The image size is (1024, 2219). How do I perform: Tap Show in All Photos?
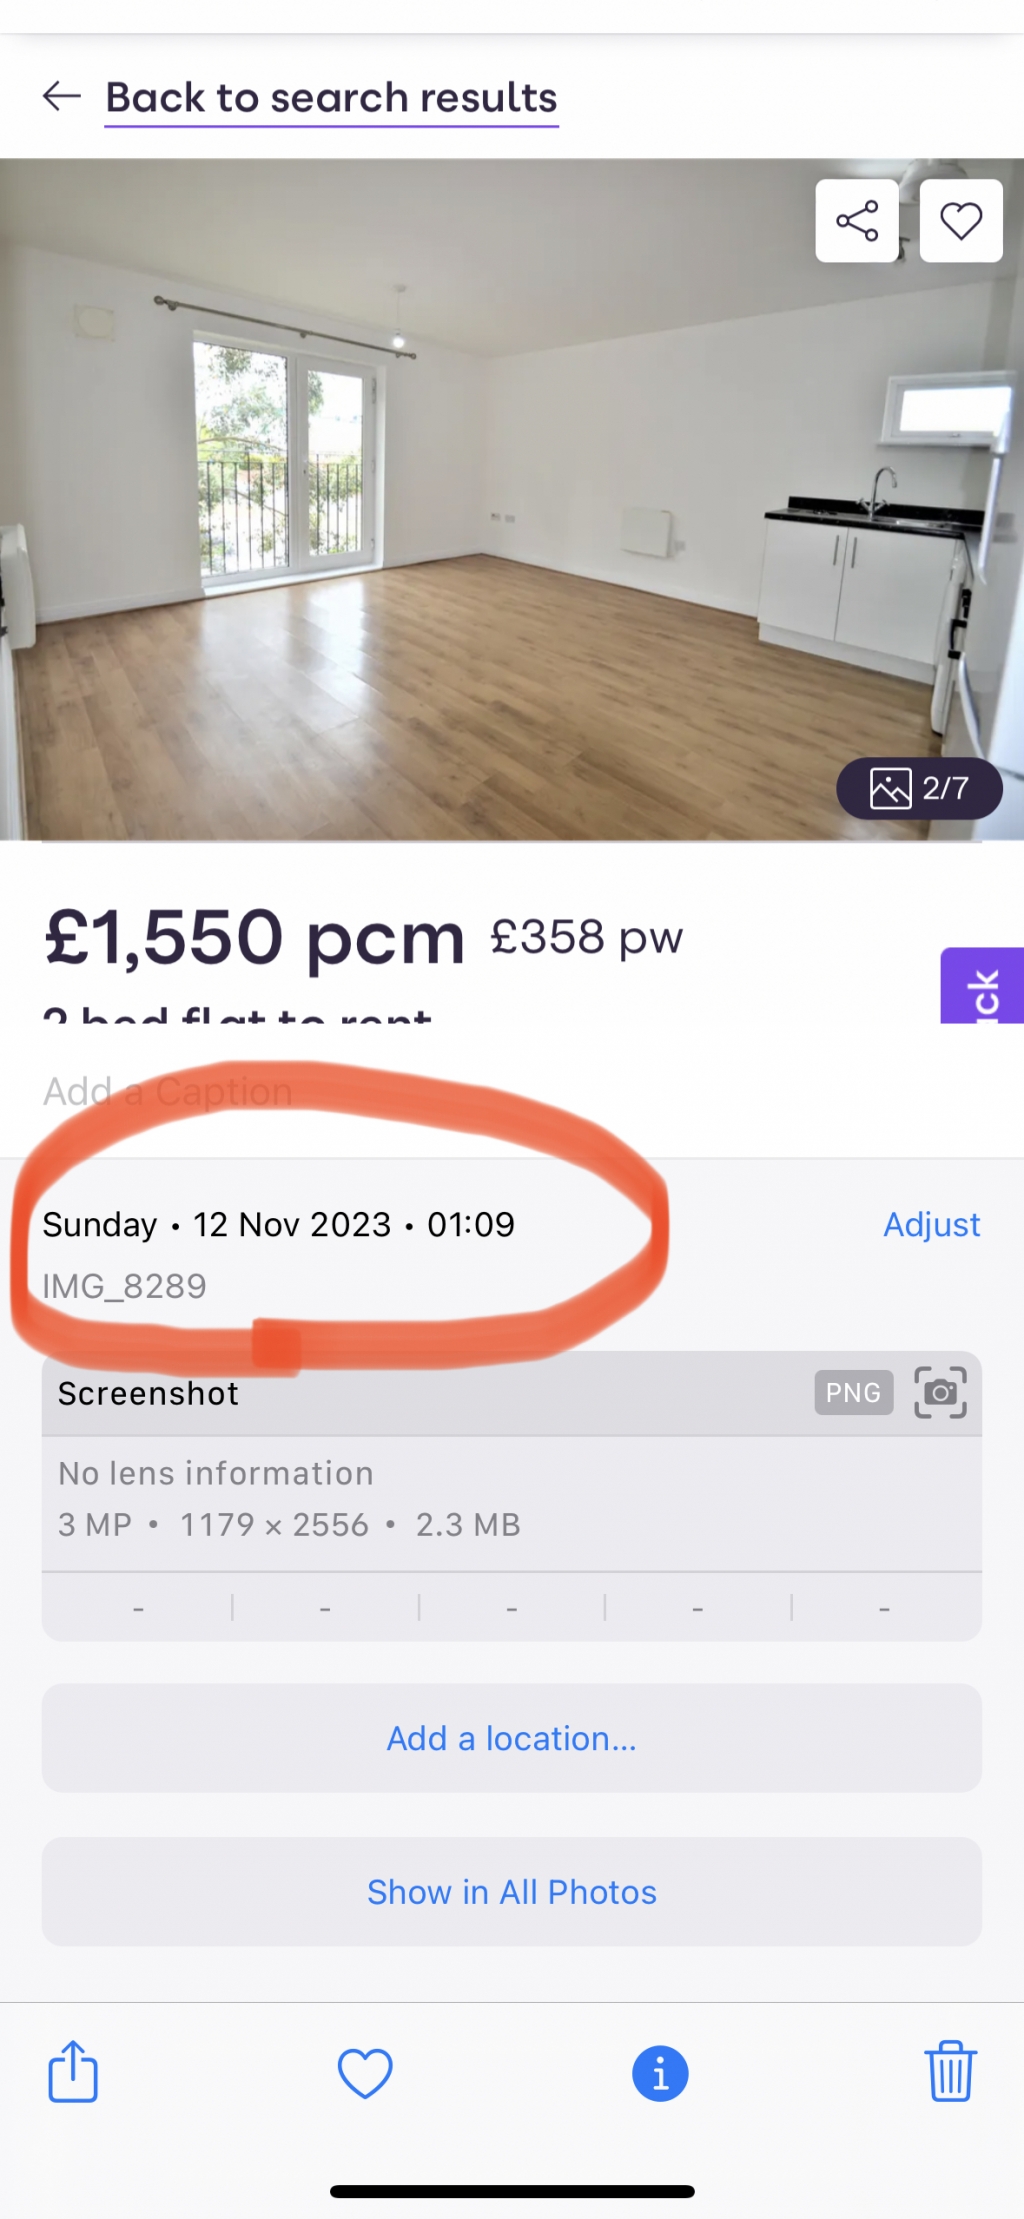click(511, 1891)
